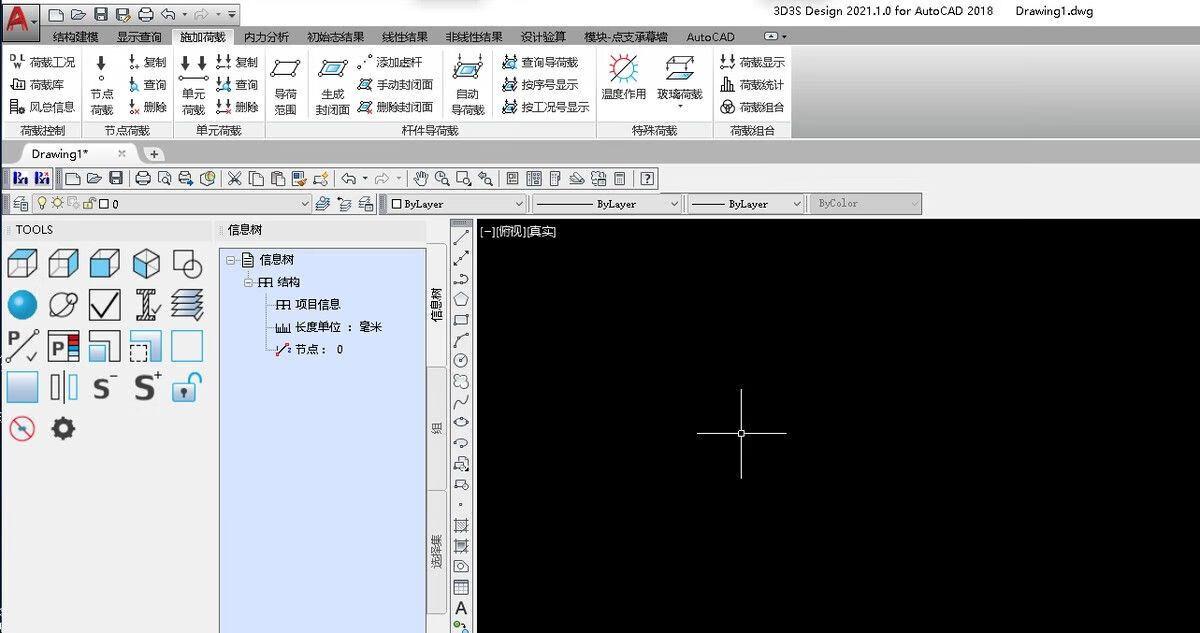
Task: Collapse the 信息树 root tree node
Action: tap(231, 260)
